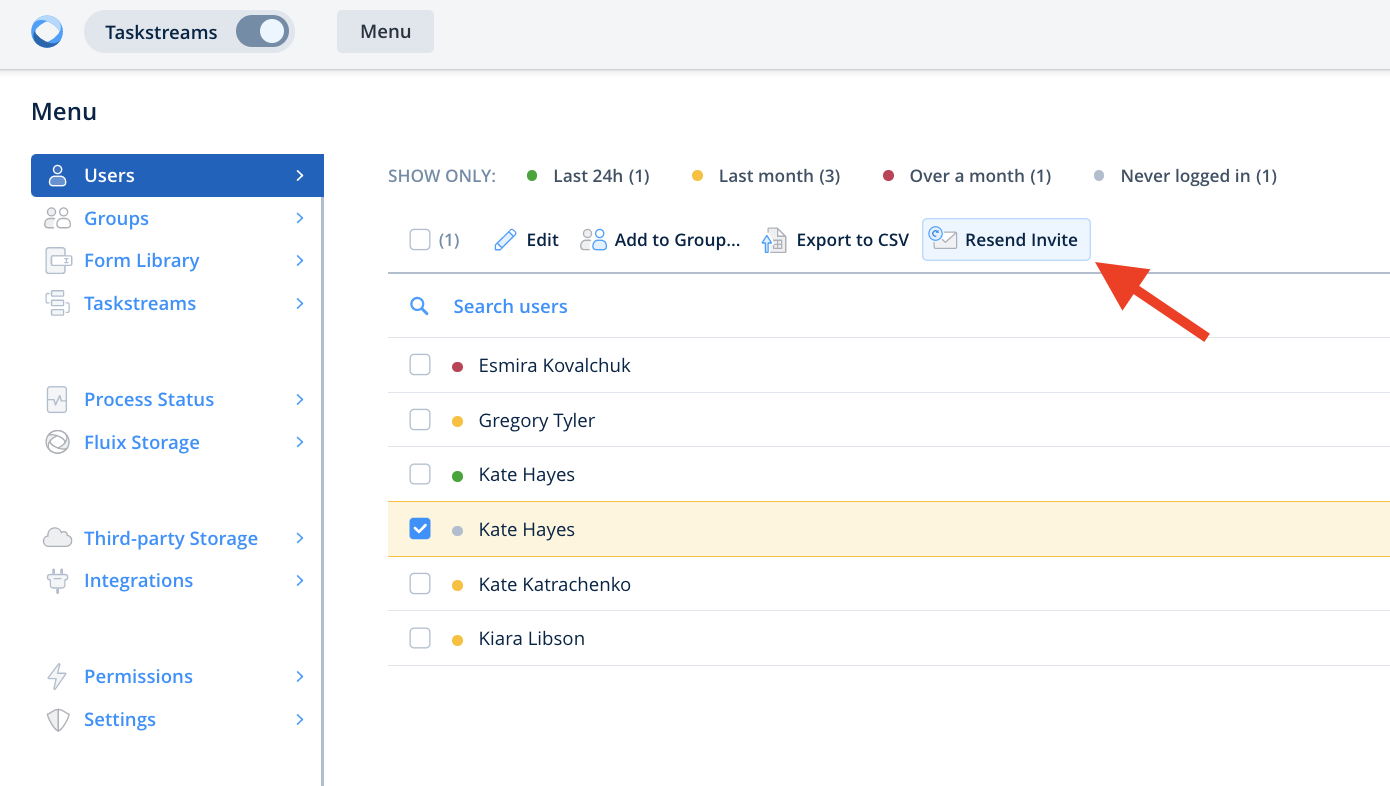
Task: Click the Process Status icon
Action: tap(58, 400)
